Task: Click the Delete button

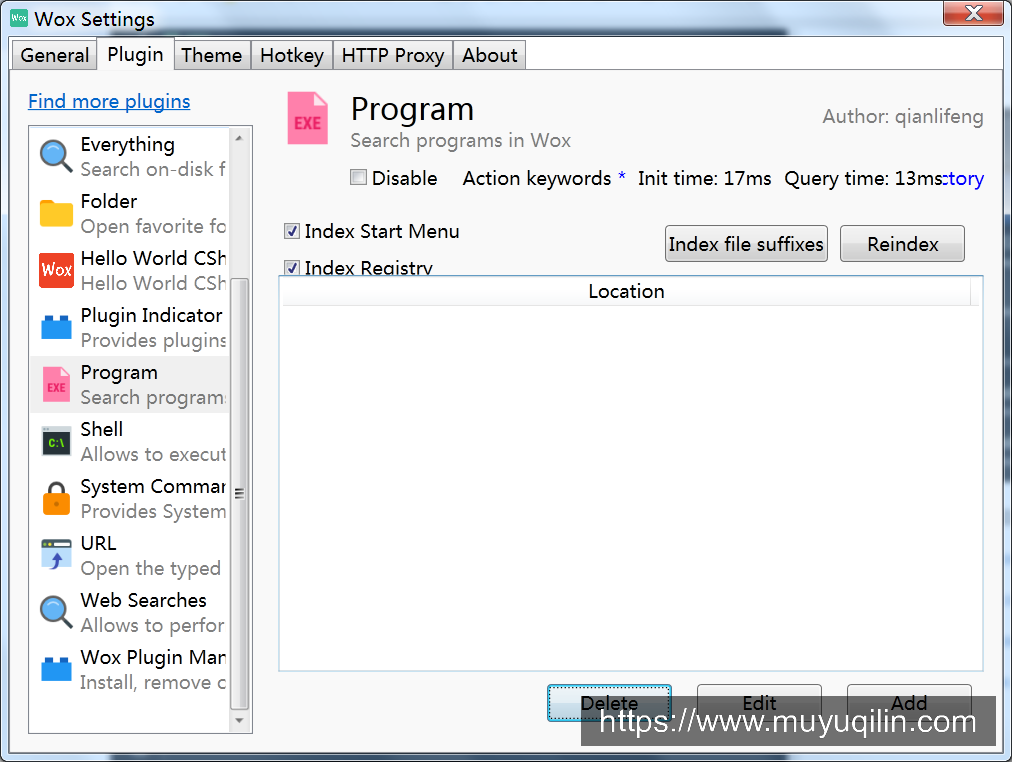Action: [x=609, y=702]
